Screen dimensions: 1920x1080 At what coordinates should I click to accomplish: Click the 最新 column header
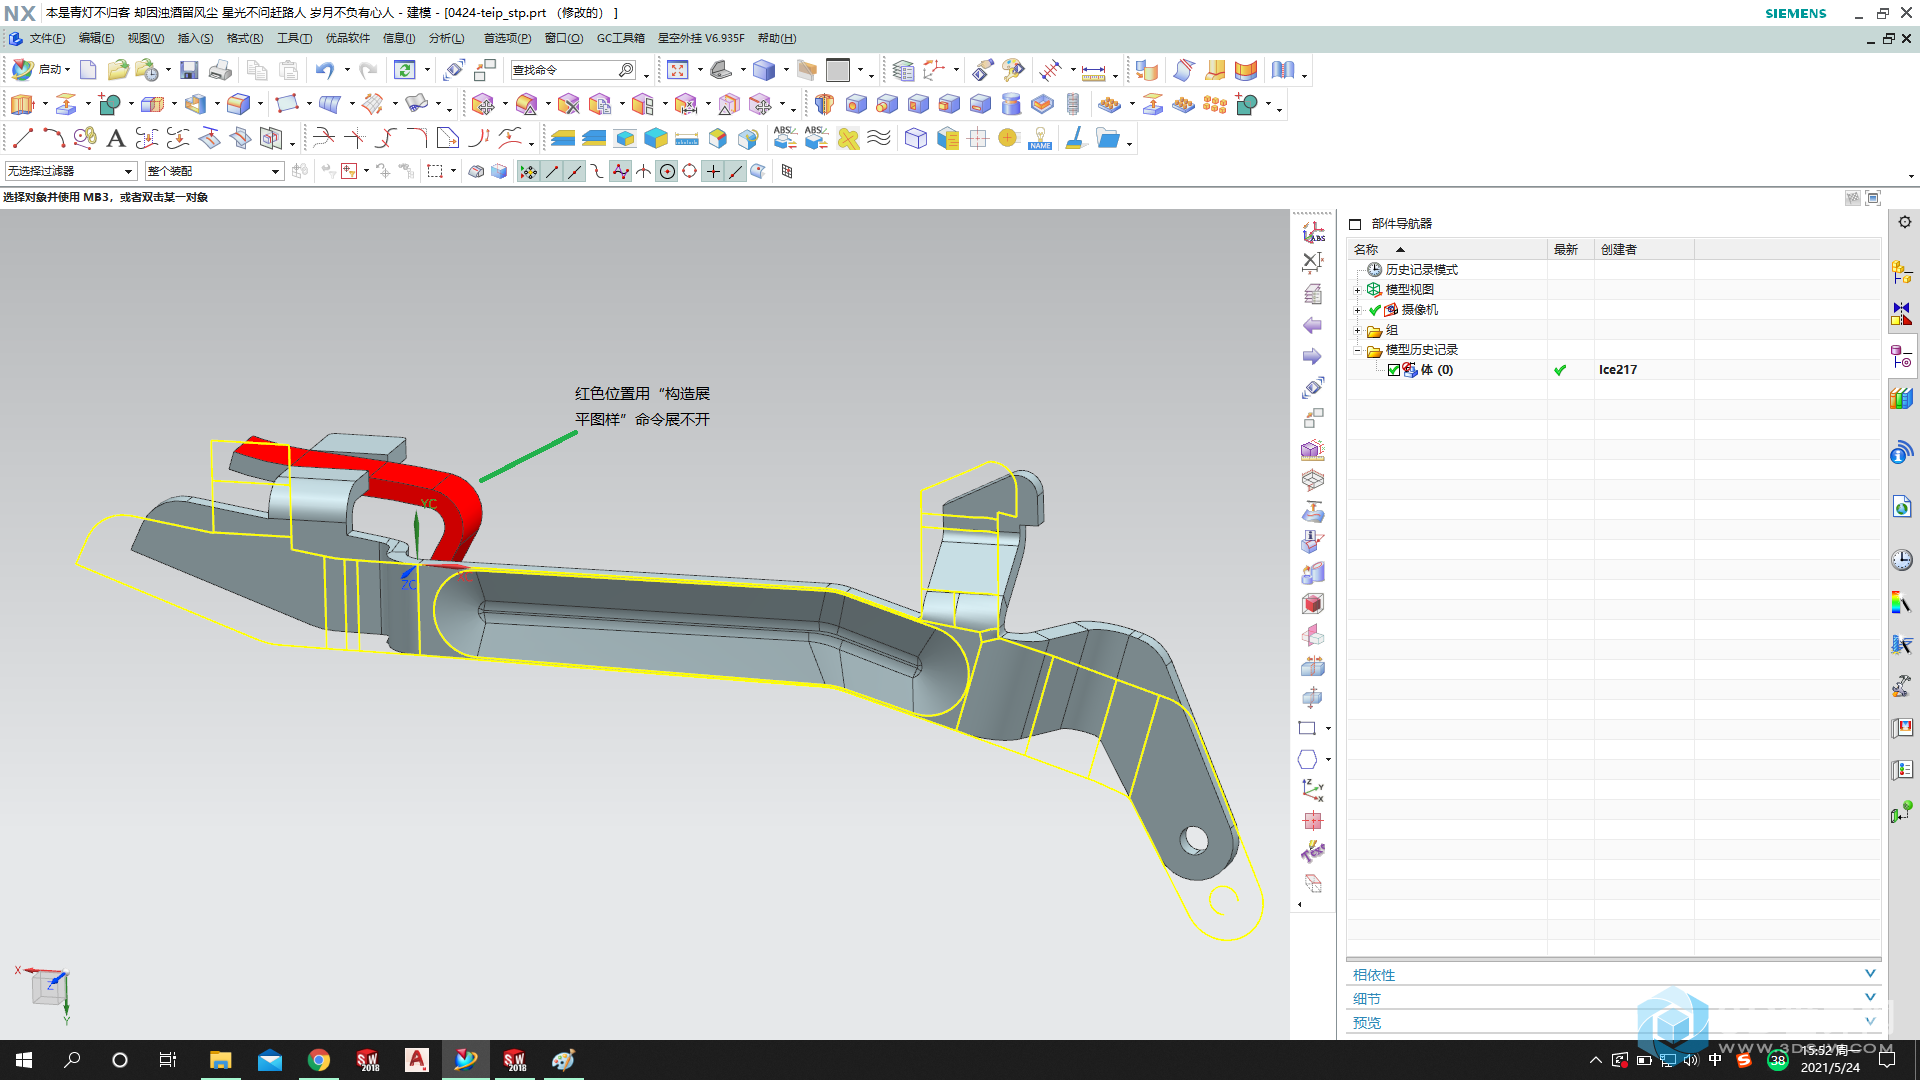1570,249
